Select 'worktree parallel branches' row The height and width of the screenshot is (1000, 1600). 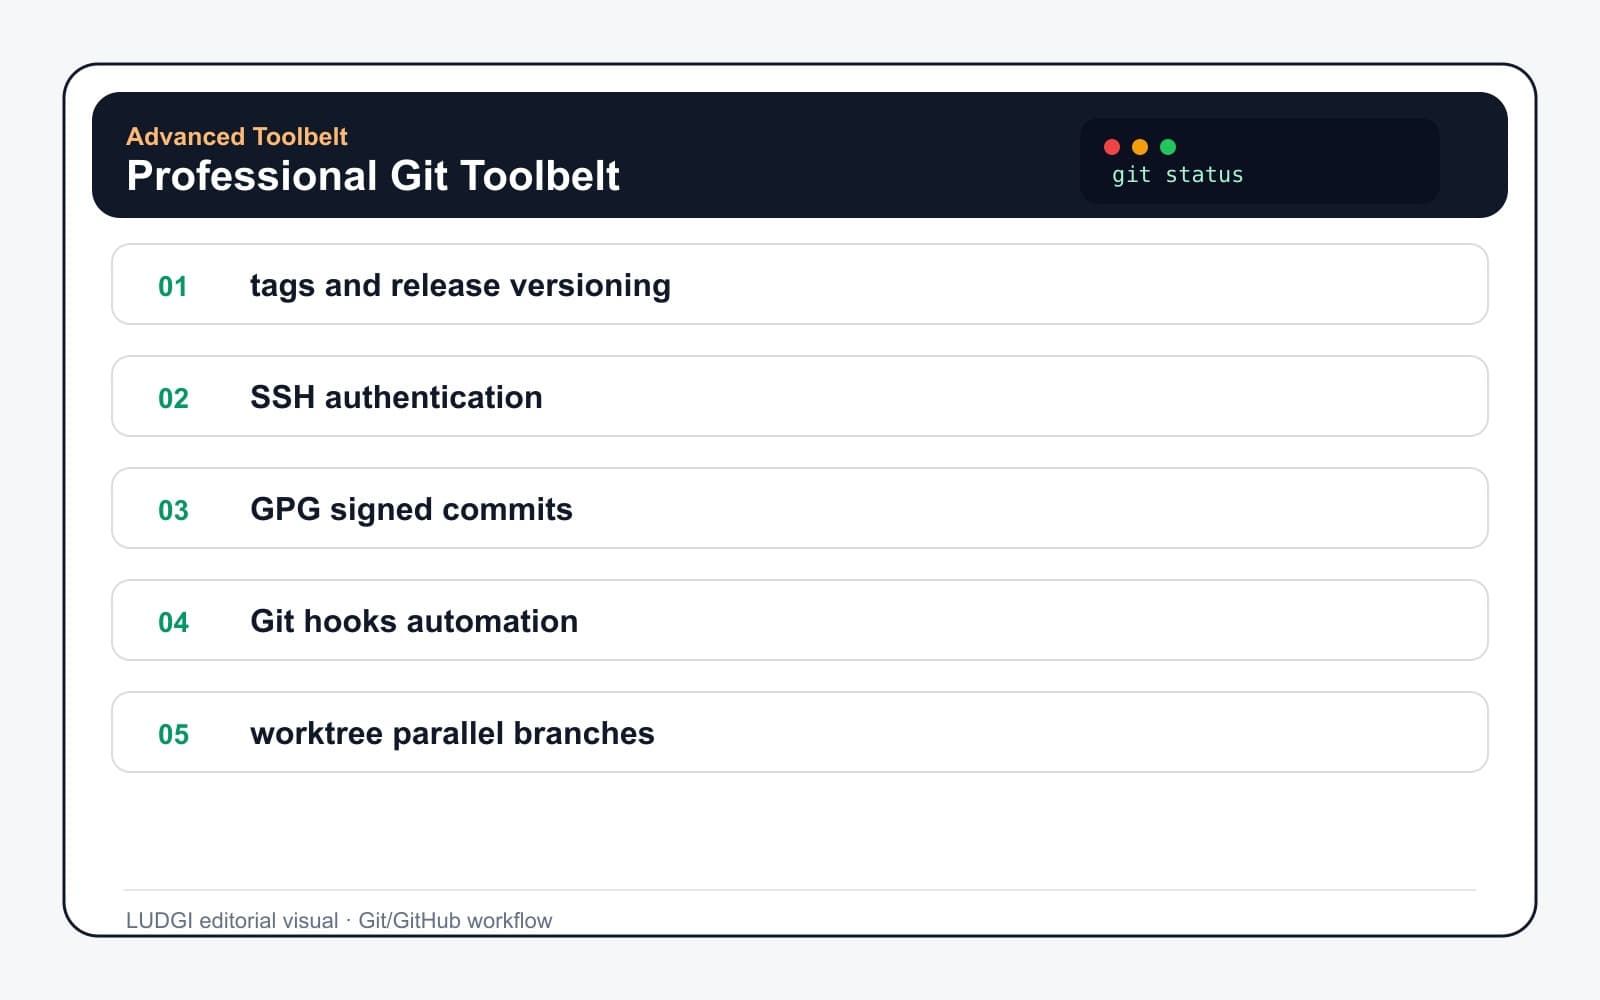(x=800, y=732)
